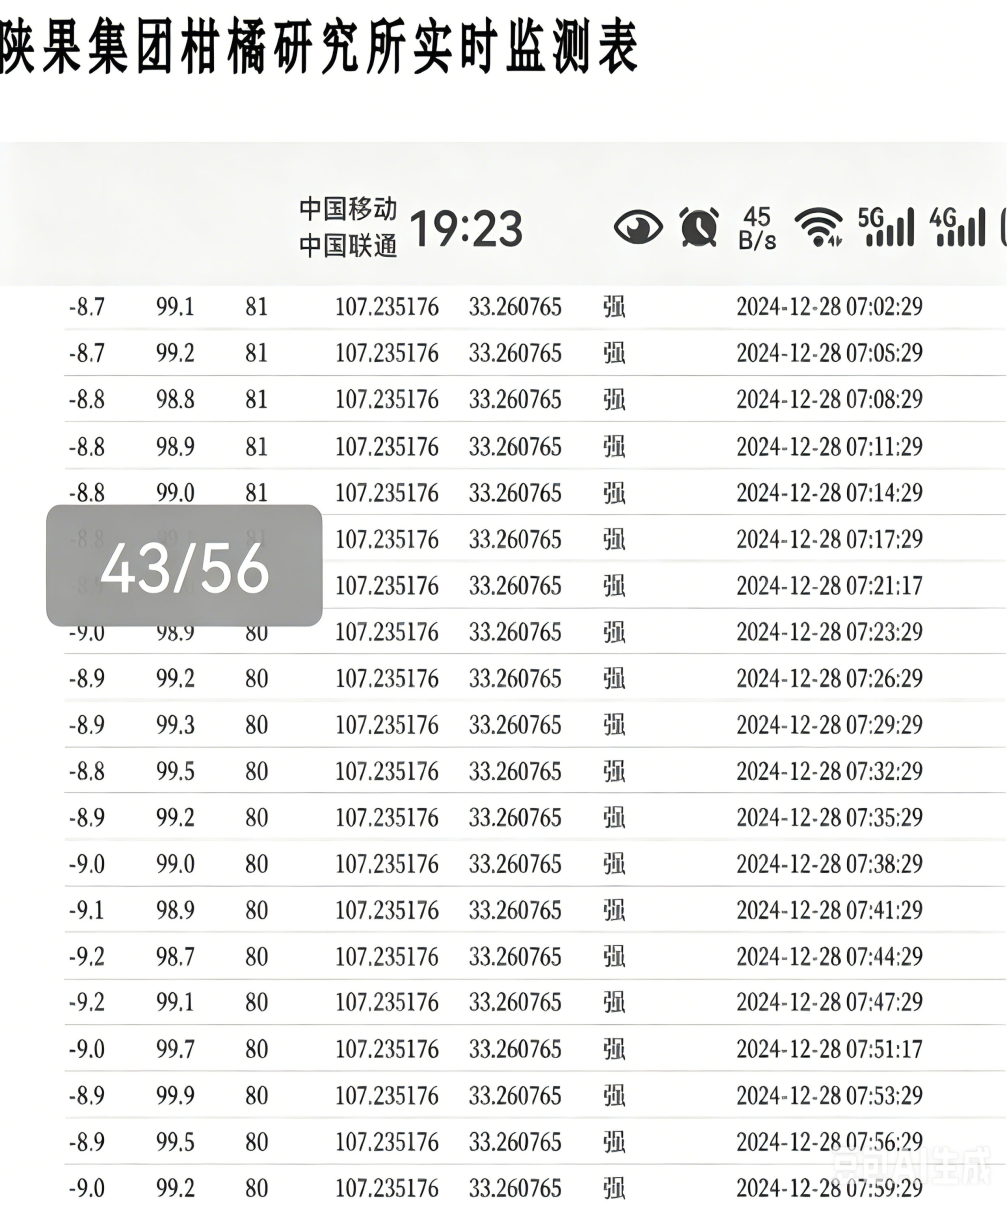Click 107.235176 longitude in the 07:17:29 row
The height and width of the screenshot is (1206, 1007).
[387, 539]
